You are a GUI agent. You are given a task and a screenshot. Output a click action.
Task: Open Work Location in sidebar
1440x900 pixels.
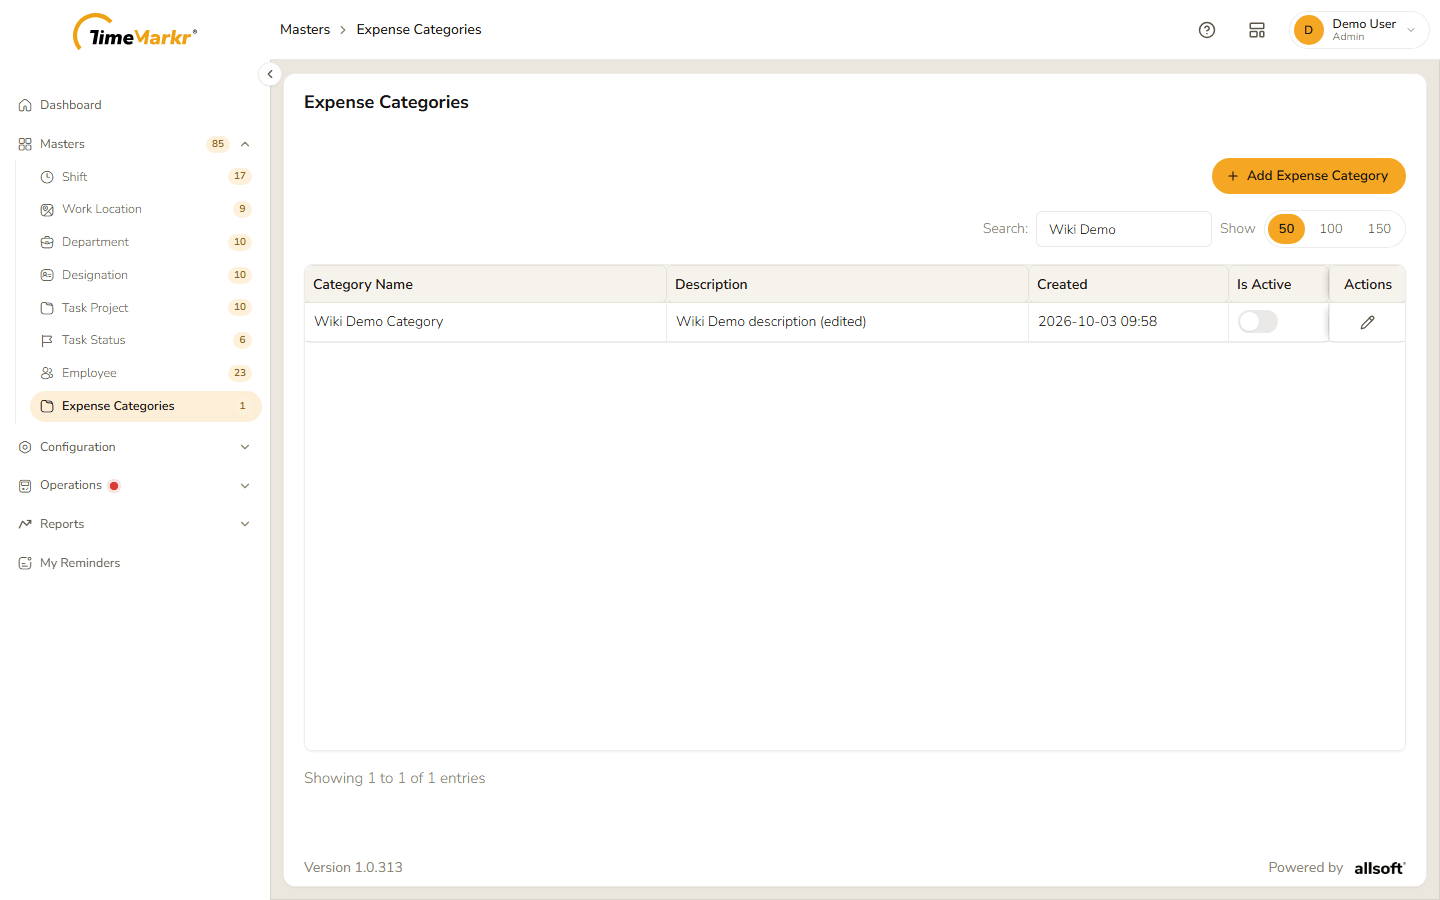(x=146, y=209)
